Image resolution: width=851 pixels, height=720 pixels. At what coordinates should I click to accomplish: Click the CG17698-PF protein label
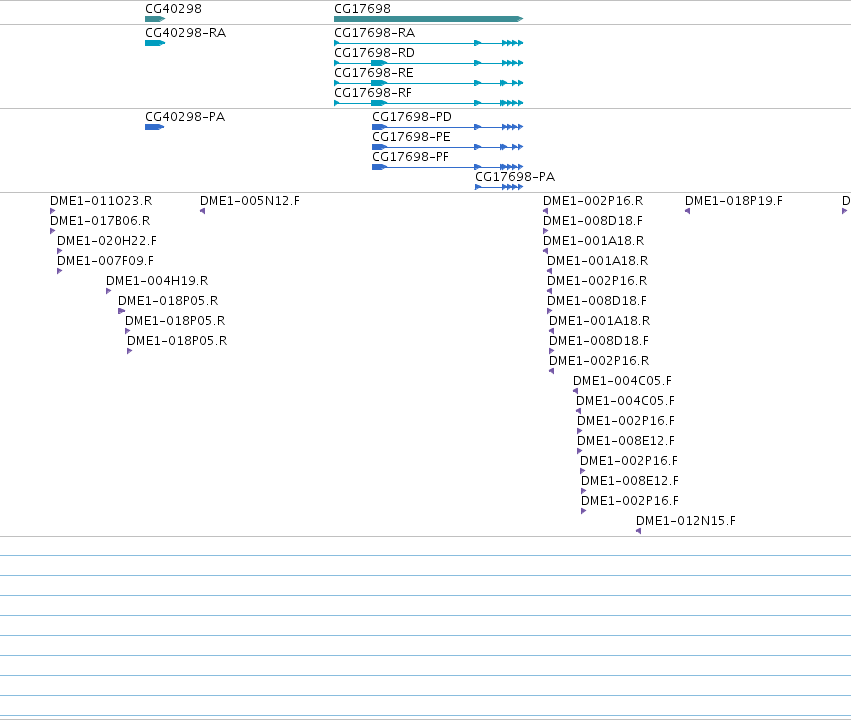click(x=410, y=157)
